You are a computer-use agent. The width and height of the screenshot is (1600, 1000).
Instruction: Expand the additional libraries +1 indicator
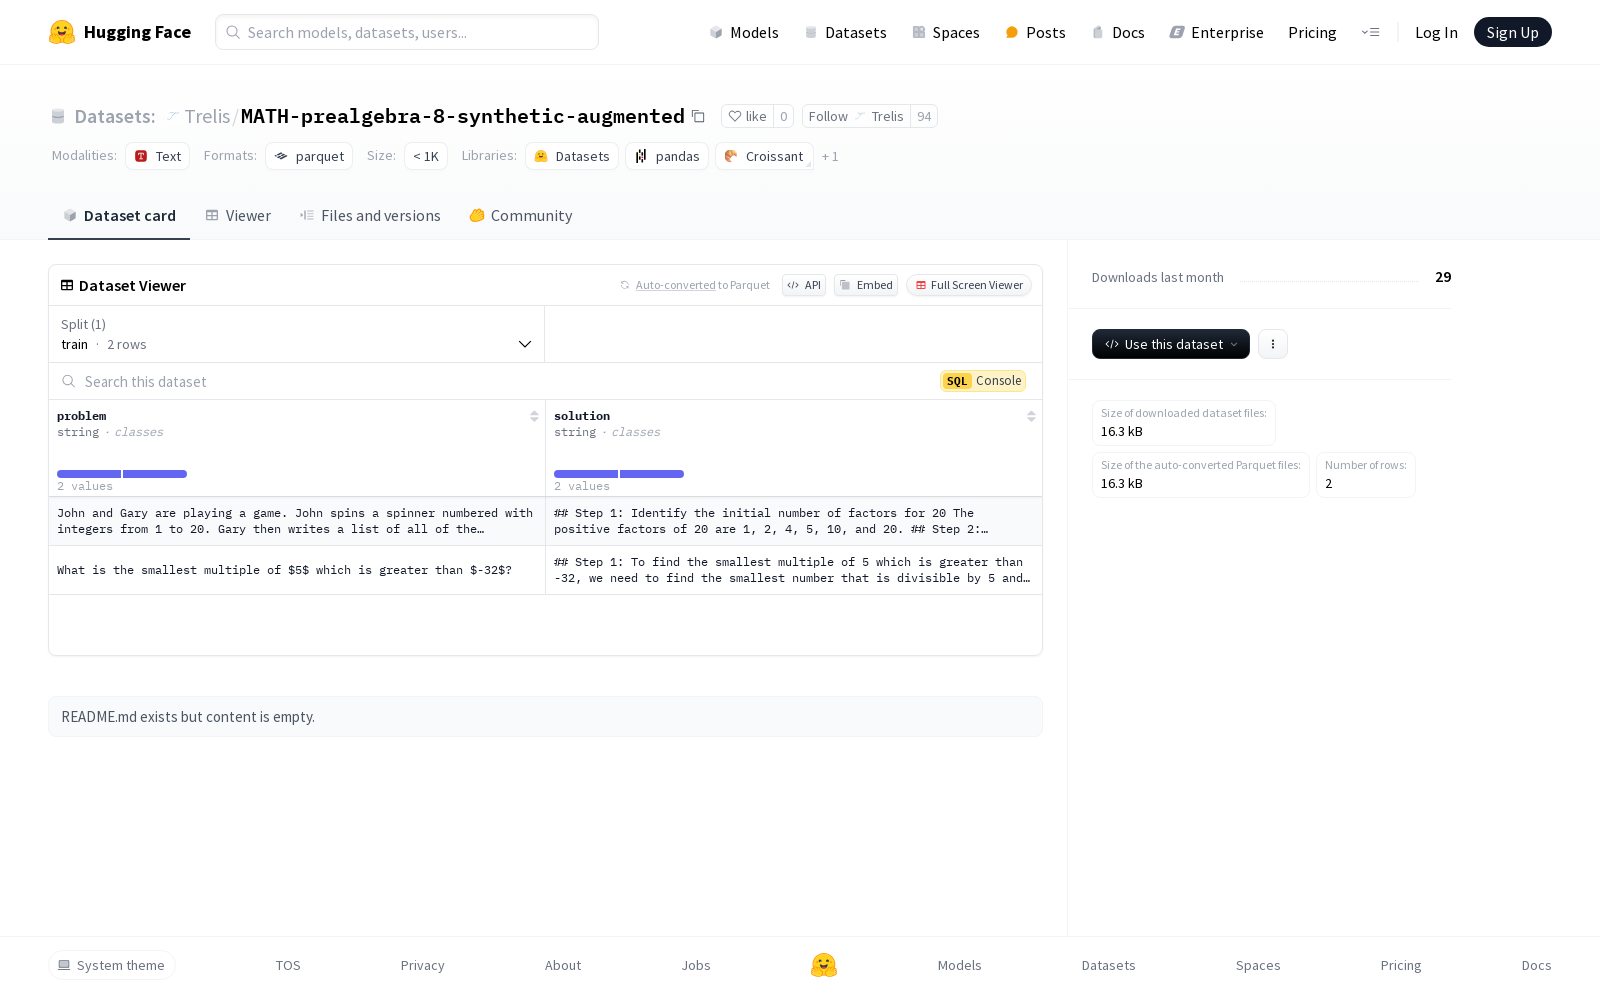pos(830,156)
